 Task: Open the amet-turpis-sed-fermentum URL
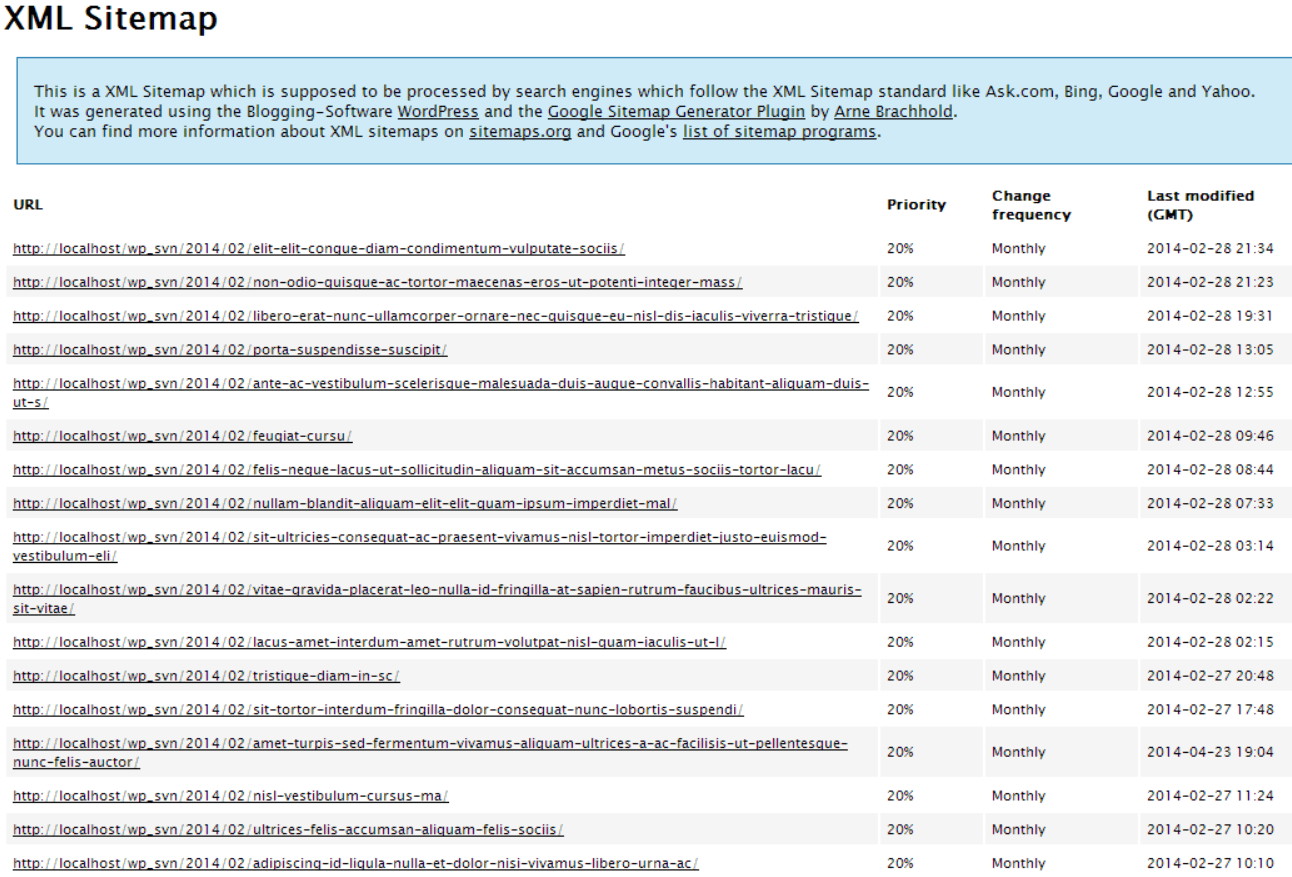431,752
